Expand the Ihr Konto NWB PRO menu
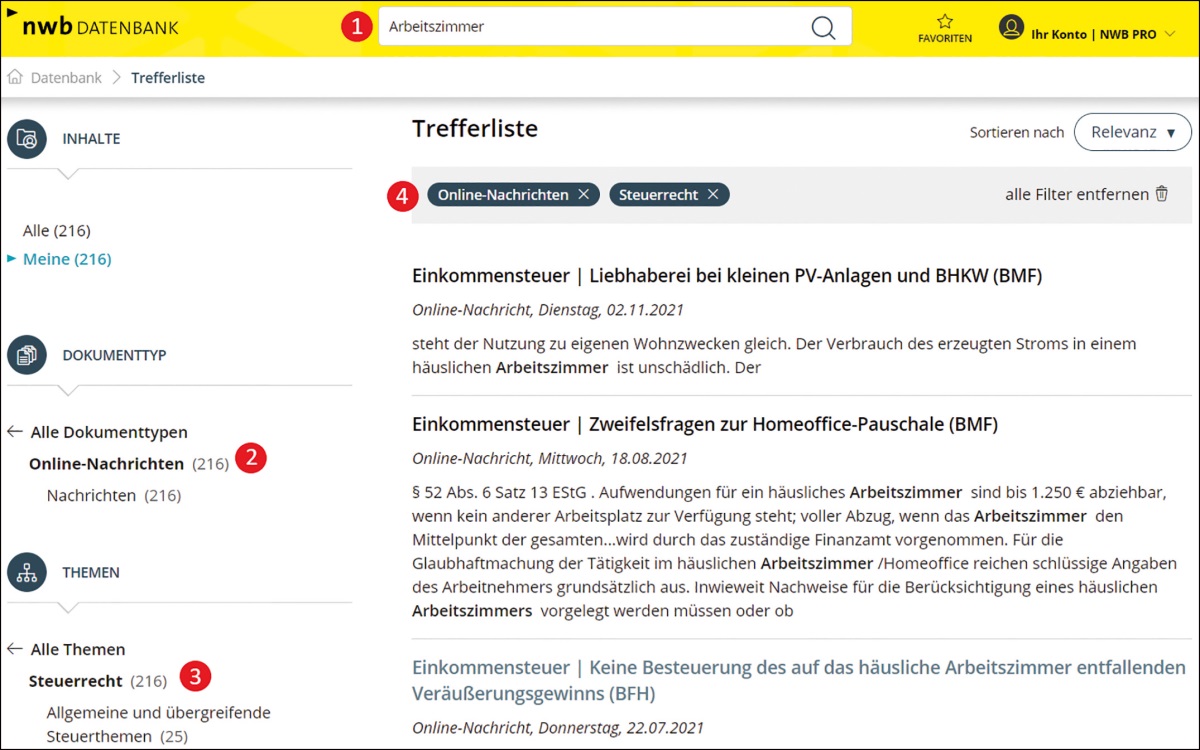This screenshot has height=750, width=1200. pyautogui.click(x=1172, y=34)
